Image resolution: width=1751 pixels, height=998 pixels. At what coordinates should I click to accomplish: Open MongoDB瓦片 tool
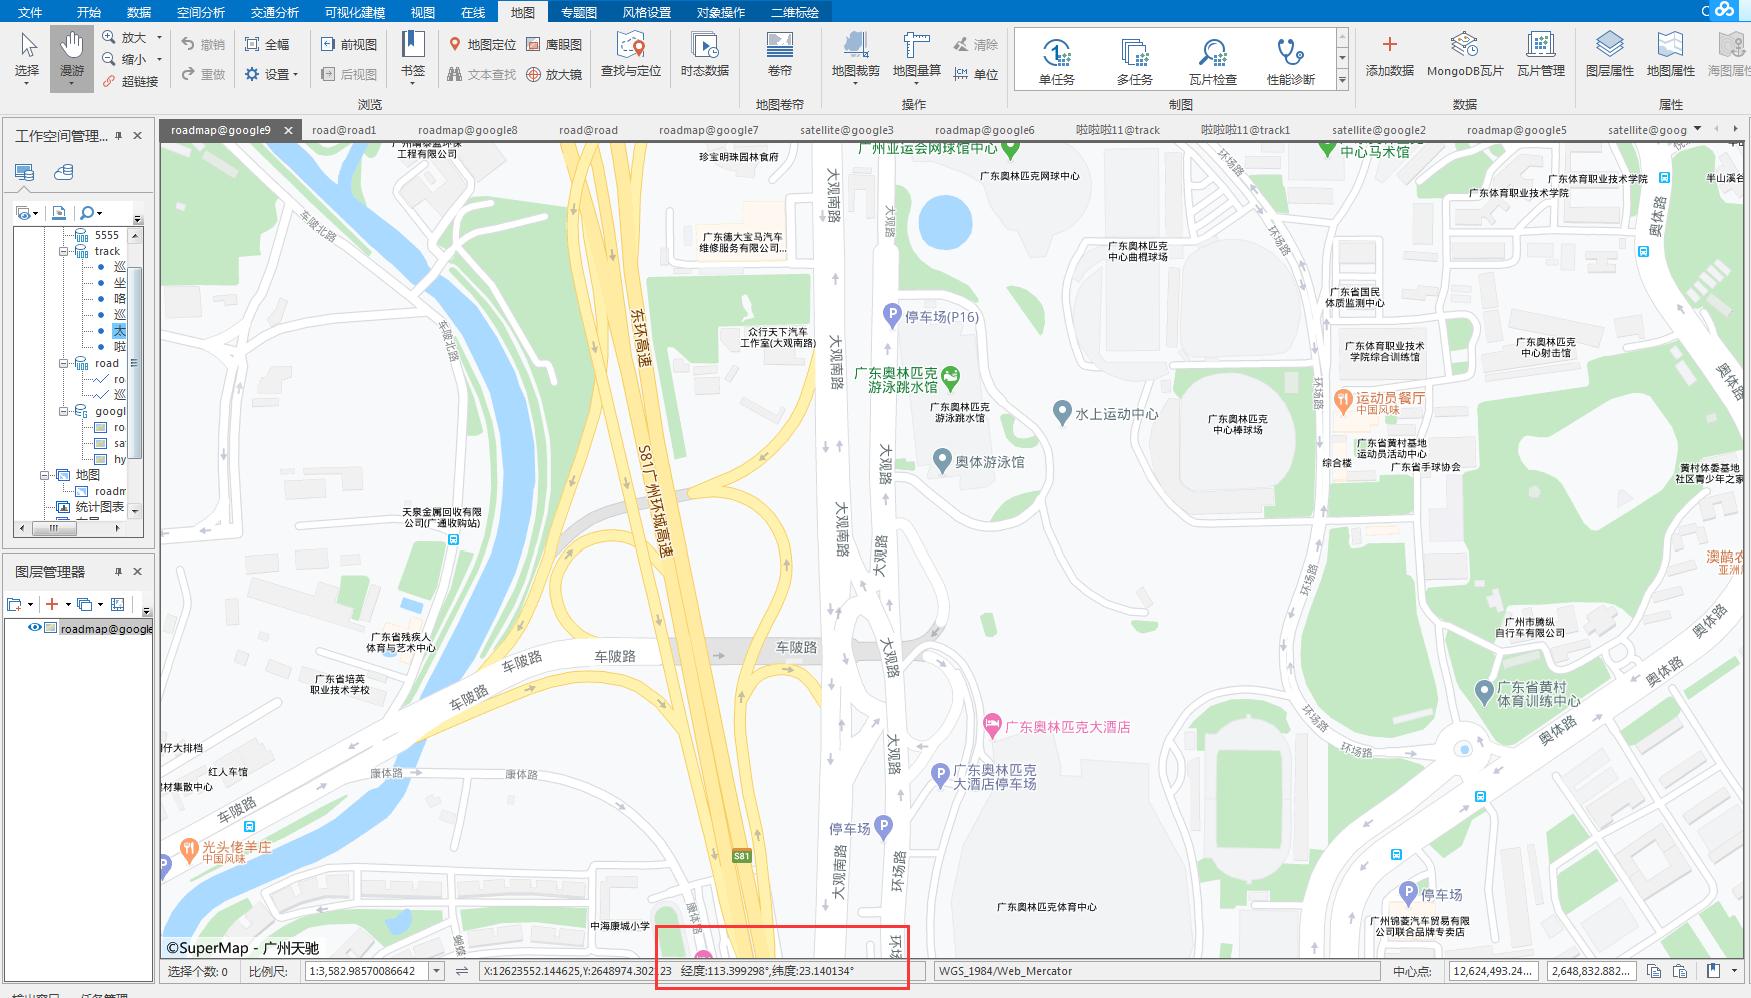pos(1465,55)
